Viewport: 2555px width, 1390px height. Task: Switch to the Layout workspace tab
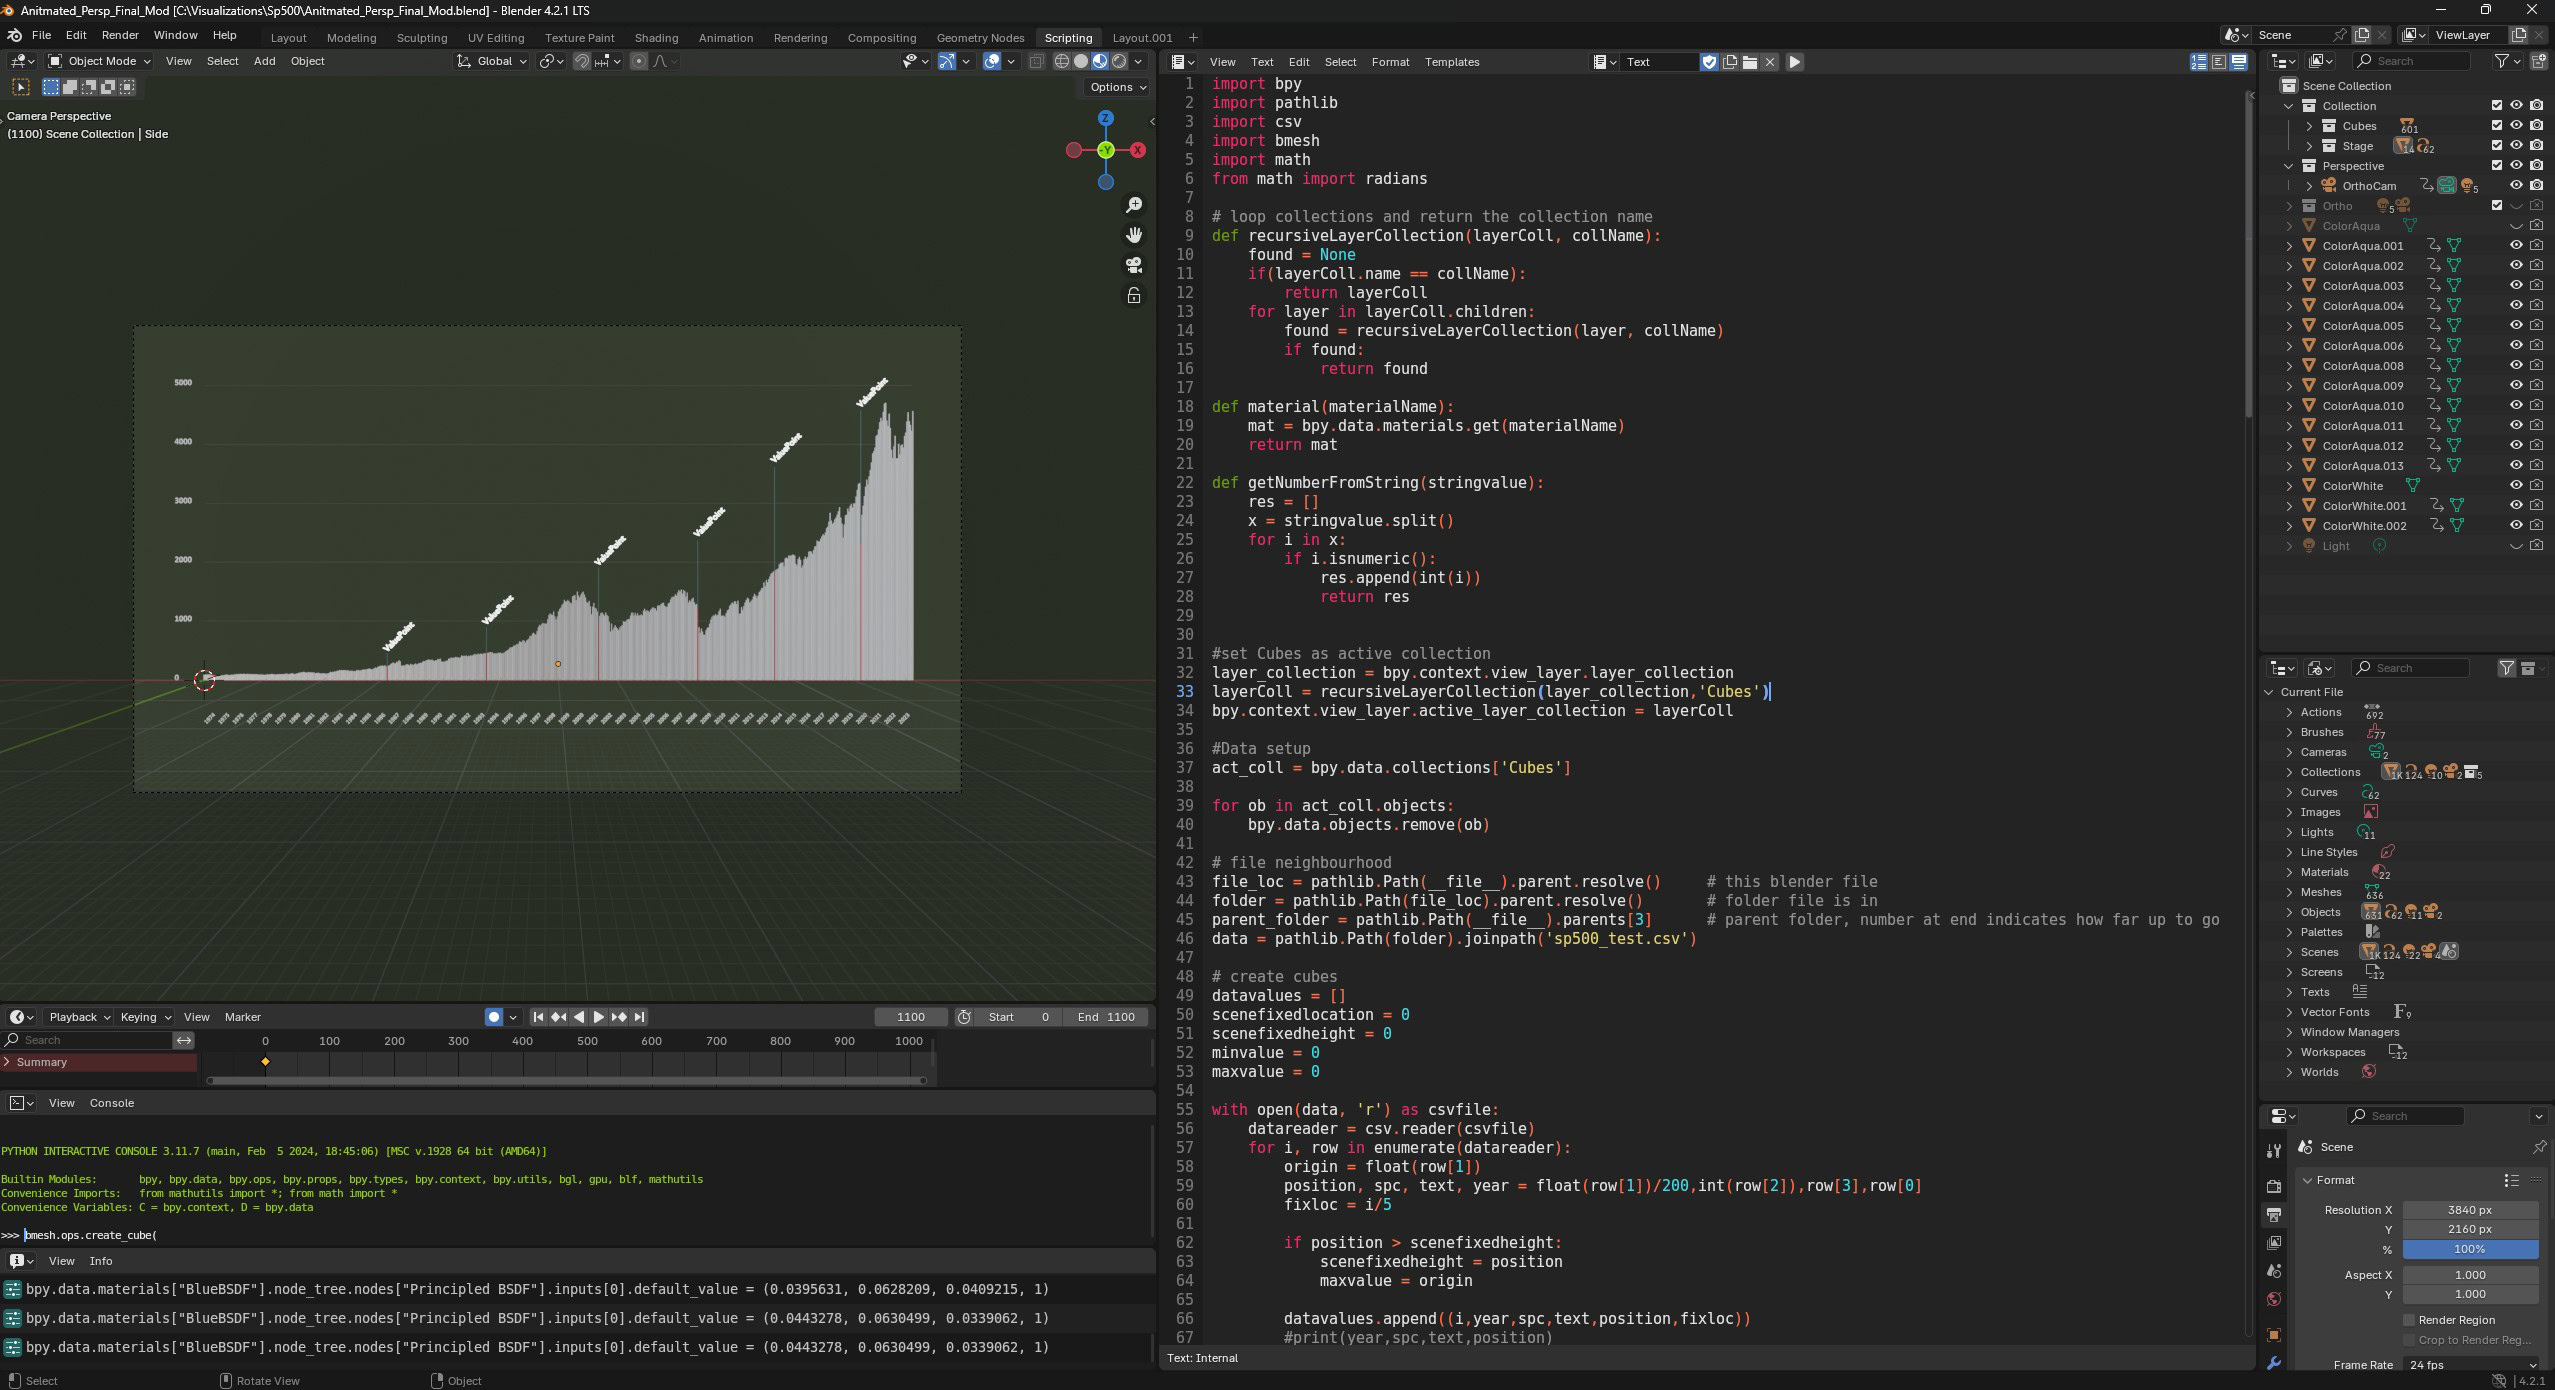pos(288,38)
